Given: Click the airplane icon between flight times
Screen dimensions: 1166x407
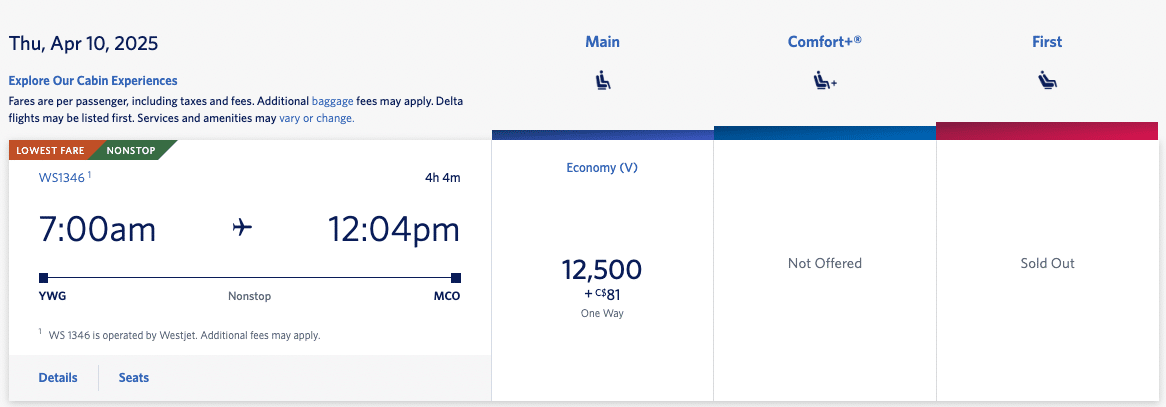Looking at the screenshot, I should pos(242,229).
